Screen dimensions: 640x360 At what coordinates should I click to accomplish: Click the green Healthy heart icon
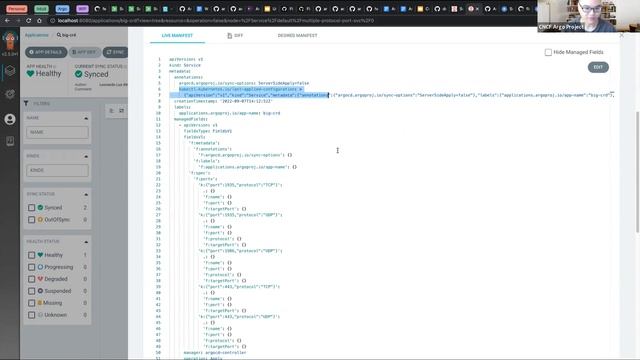tap(30, 74)
